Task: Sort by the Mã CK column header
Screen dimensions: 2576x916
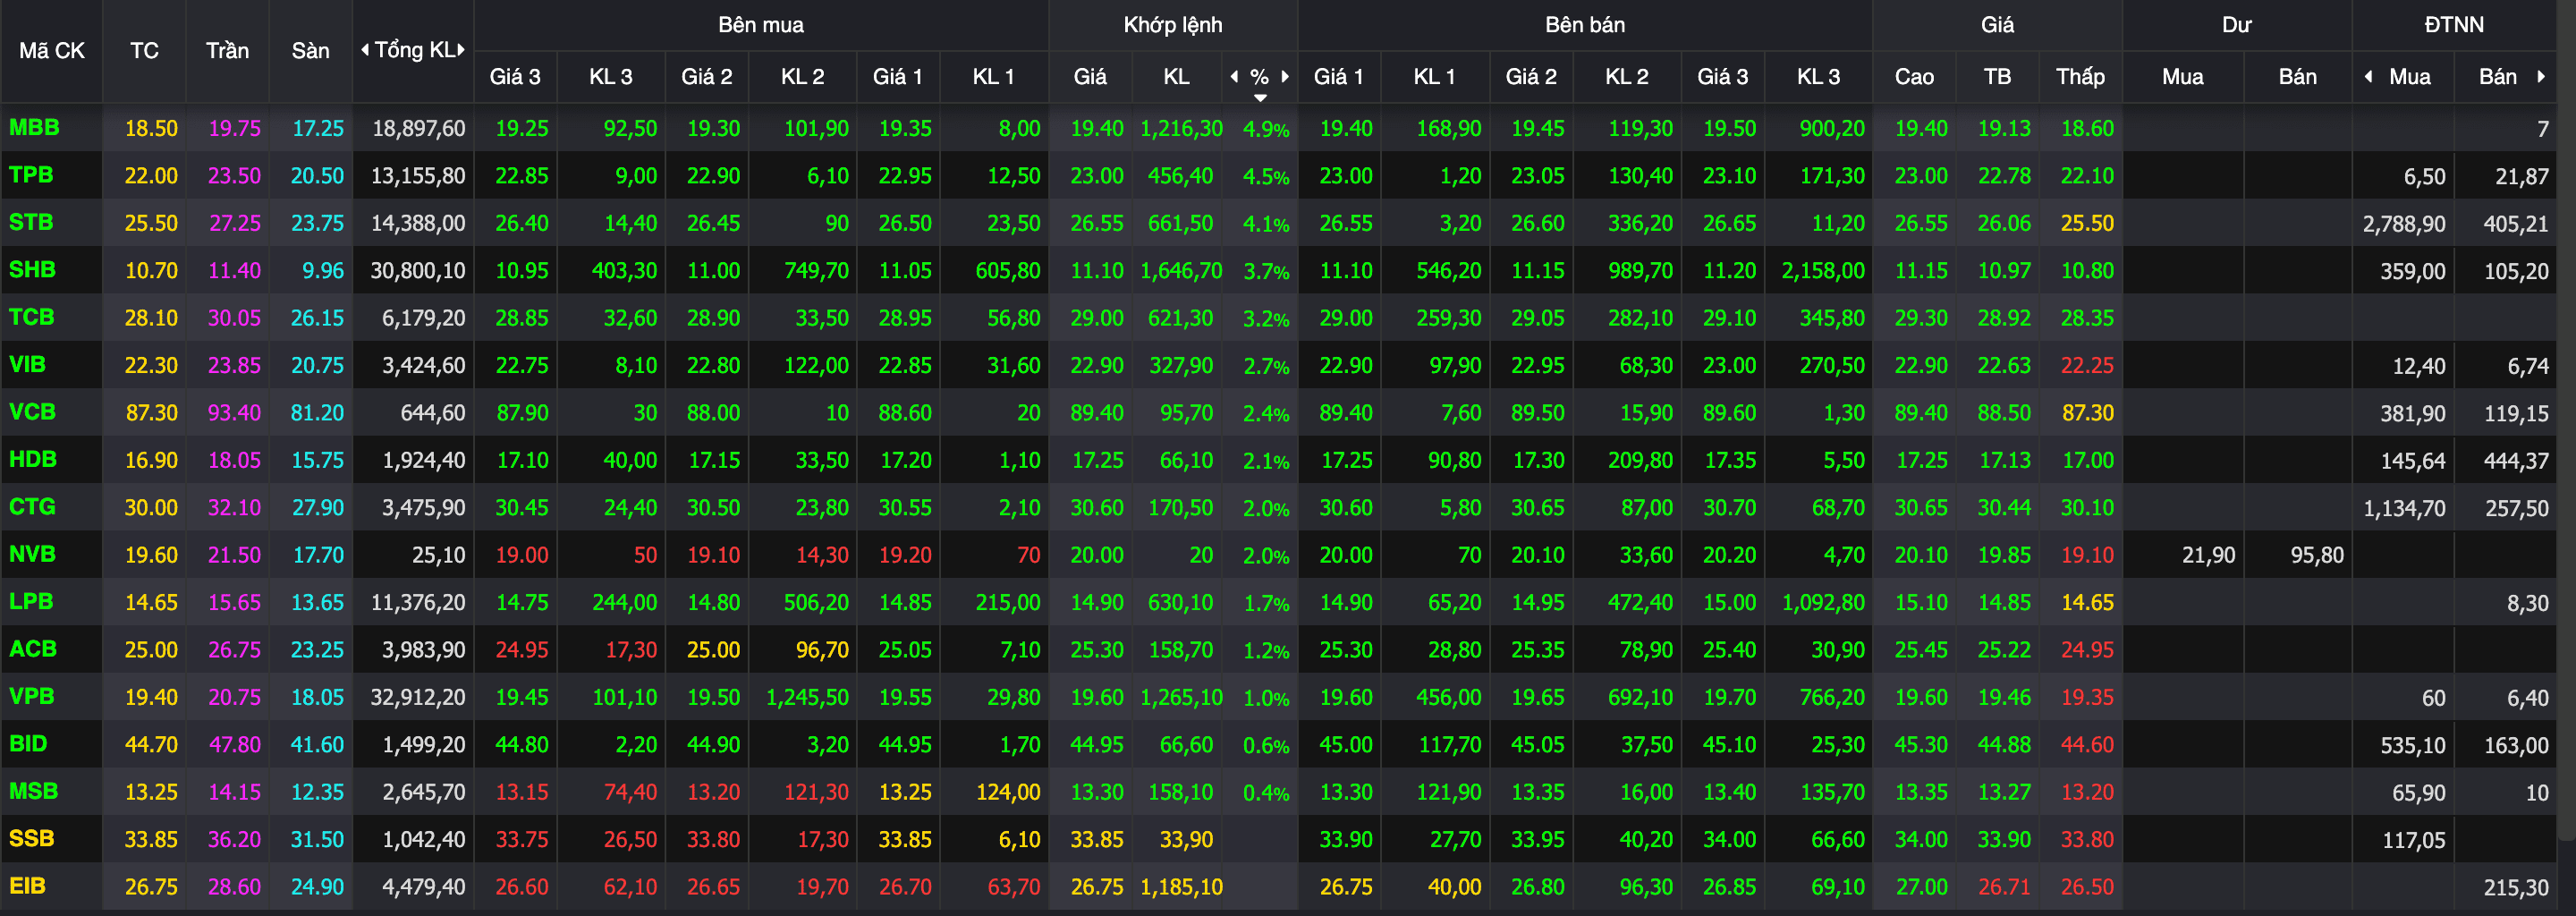Action: coord(52,50)
